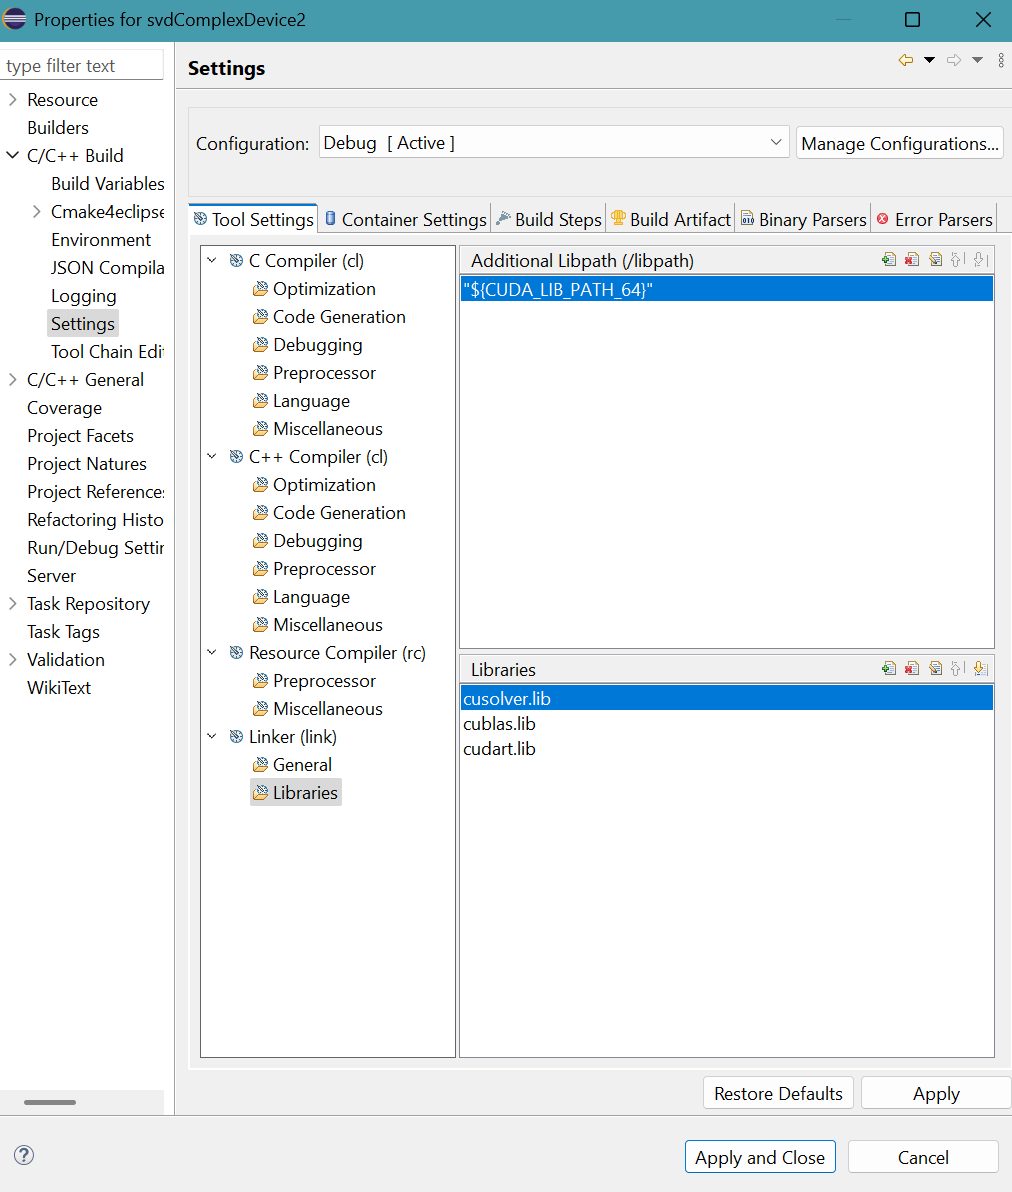This screenshot has width=1012, height=1192.
Task: Edit the selected library in Libraries
Action: (x=935, y=669)
